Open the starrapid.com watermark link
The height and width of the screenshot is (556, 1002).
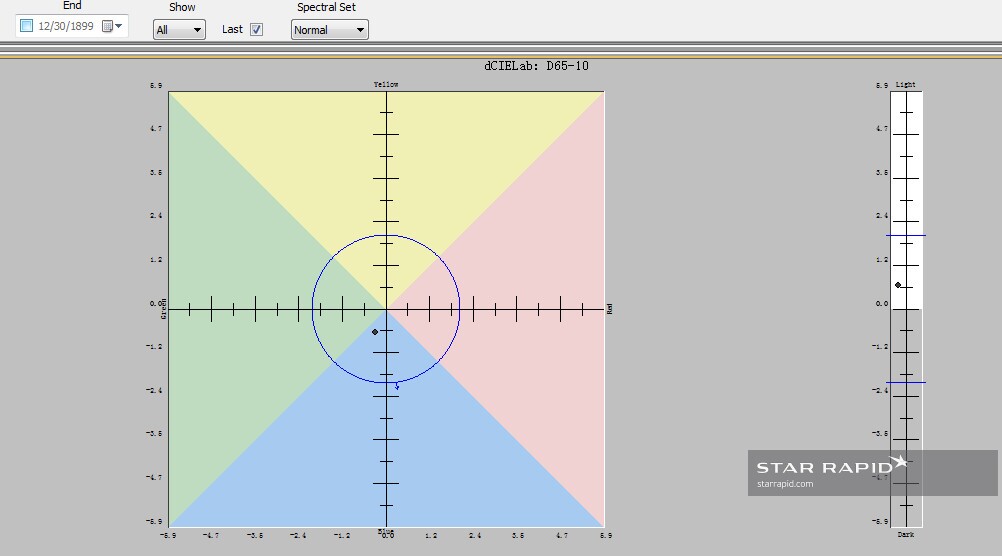pyautogui.click(x=785, y=484)
